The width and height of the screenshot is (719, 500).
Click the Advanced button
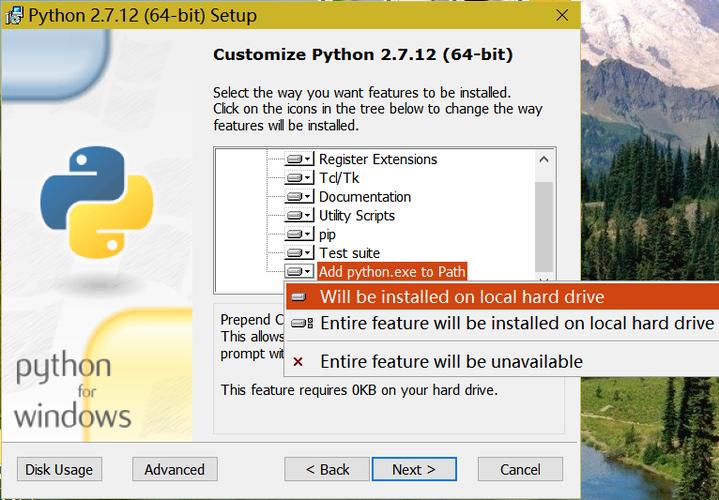175,469
